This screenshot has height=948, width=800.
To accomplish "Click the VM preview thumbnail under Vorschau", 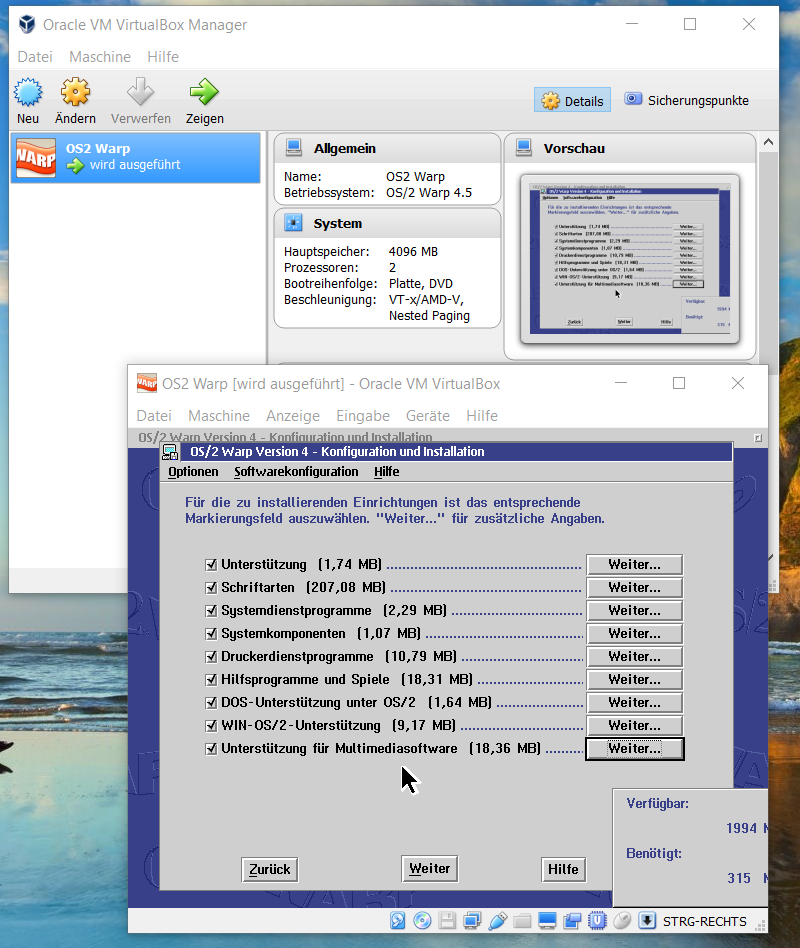I will tap(629, 259).
